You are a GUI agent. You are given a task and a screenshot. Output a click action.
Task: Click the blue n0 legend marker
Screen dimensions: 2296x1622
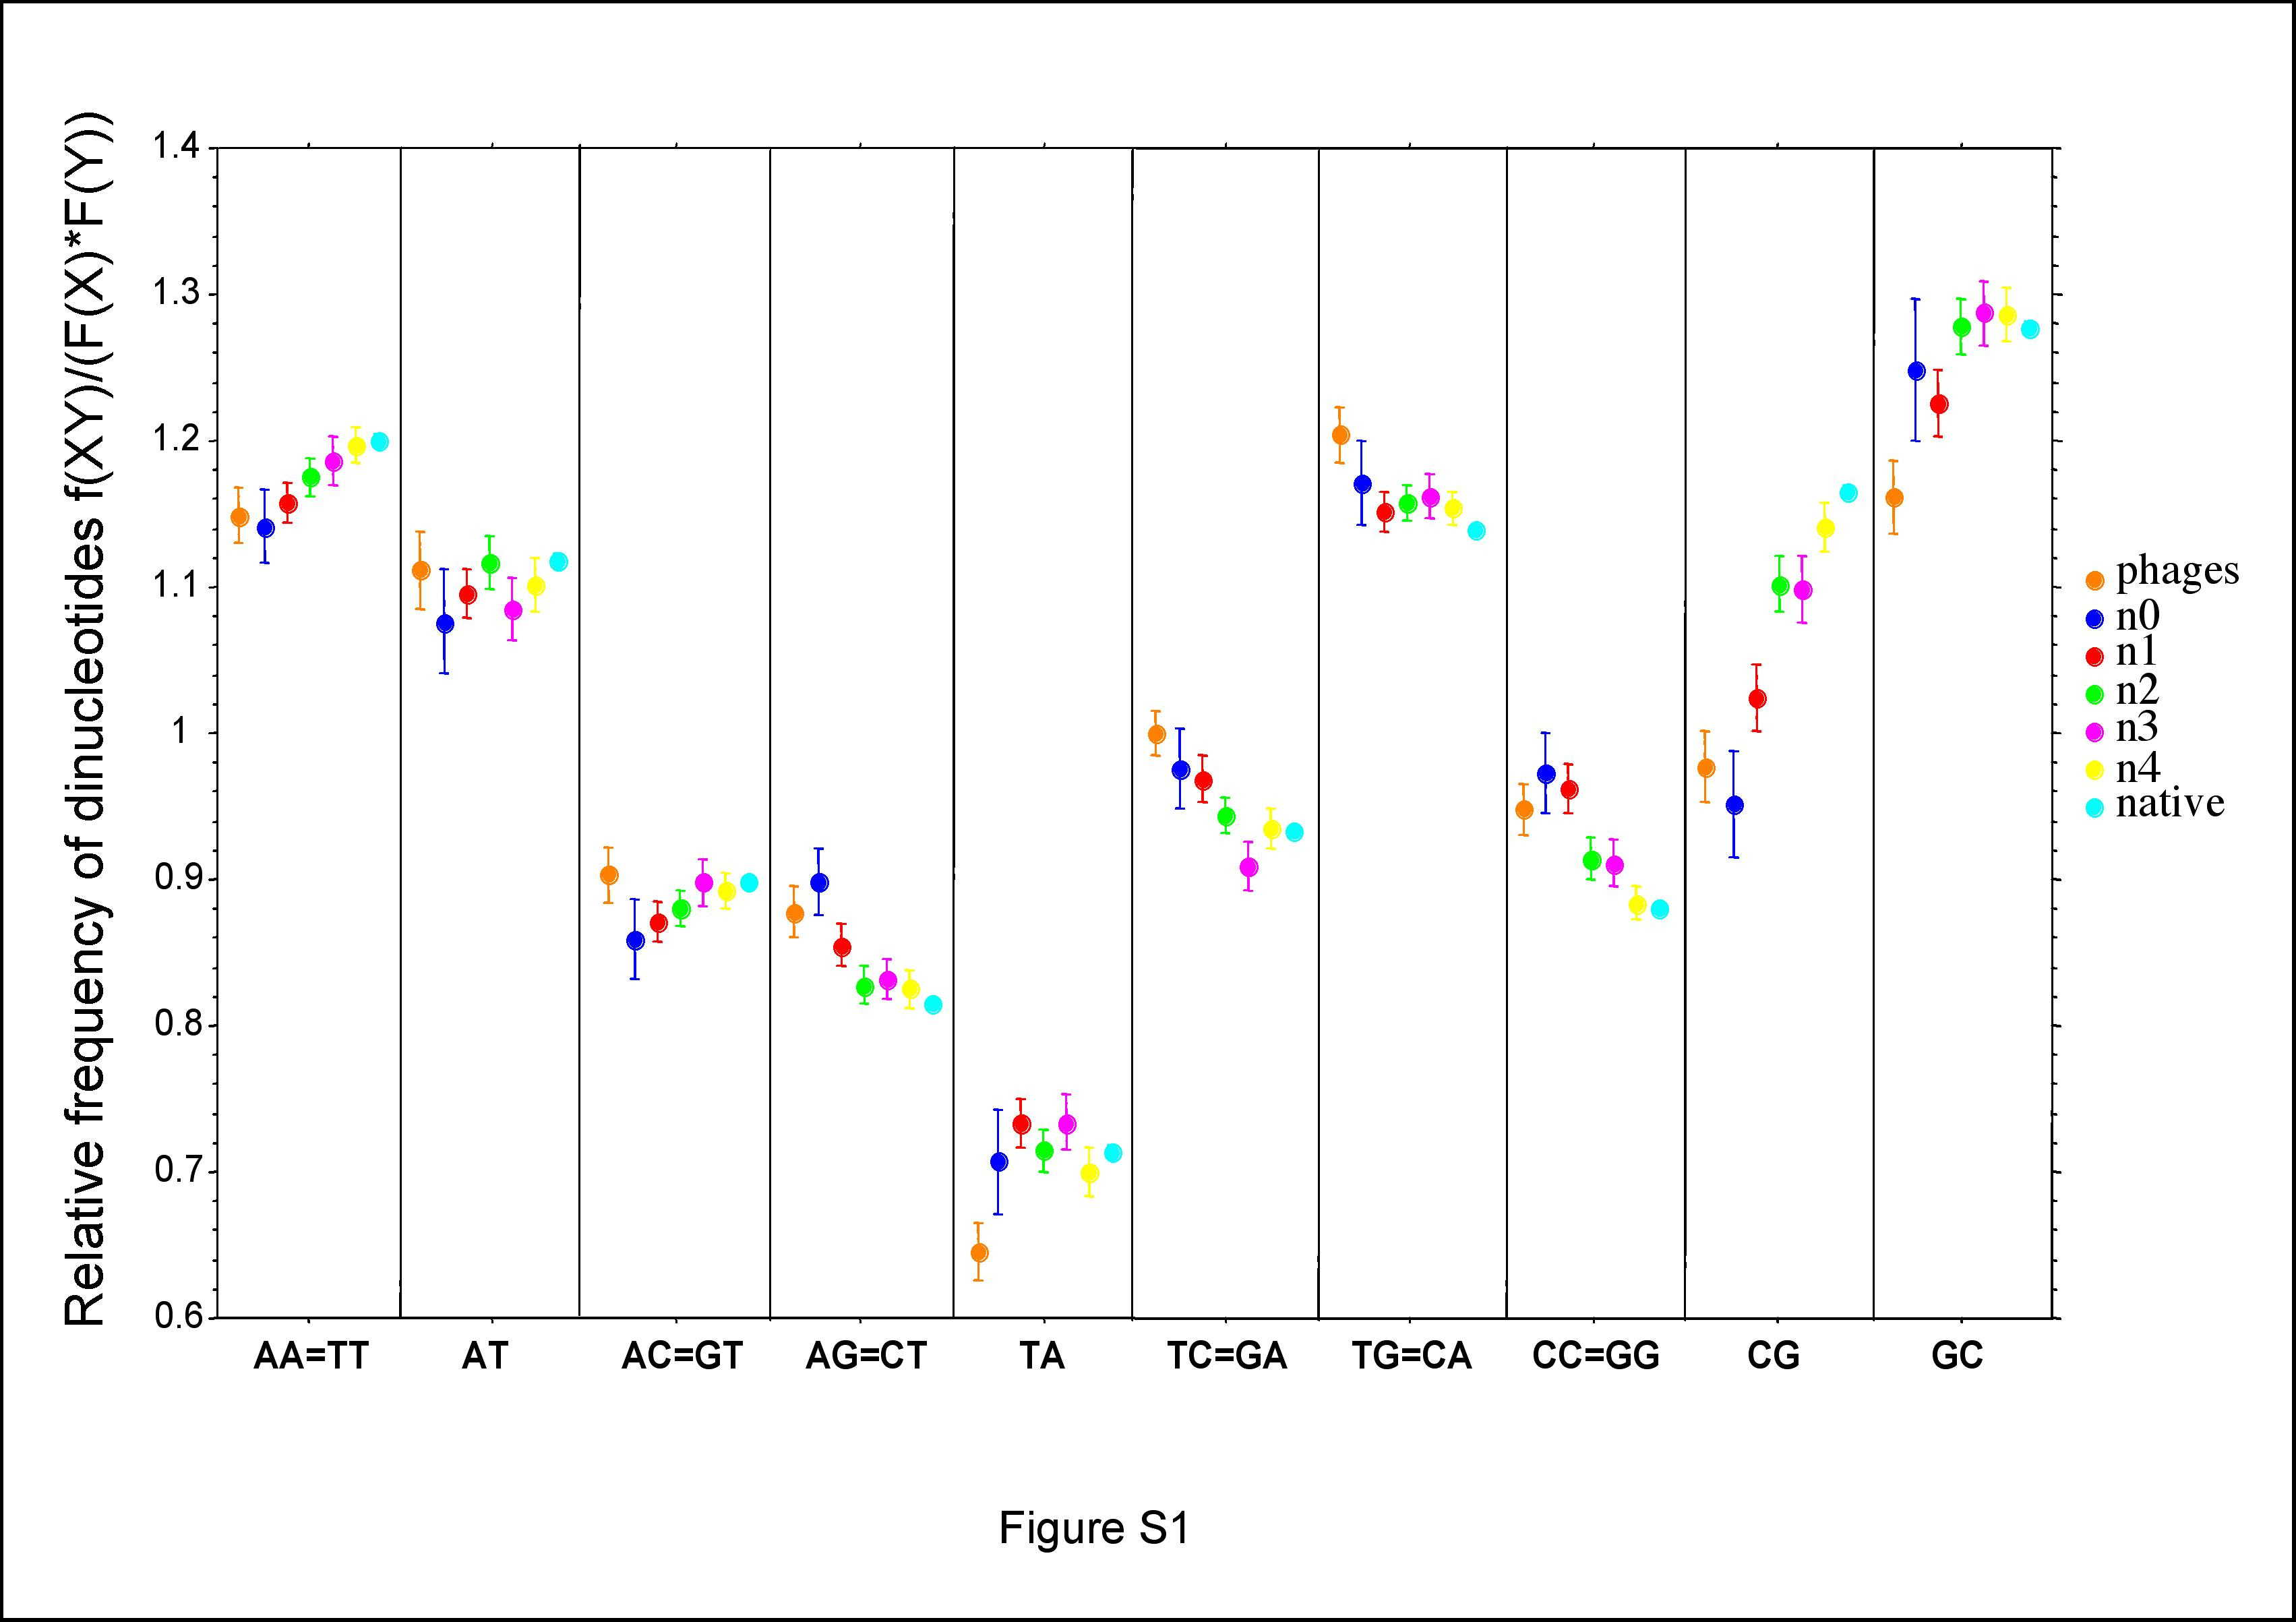coord(2095,620)
